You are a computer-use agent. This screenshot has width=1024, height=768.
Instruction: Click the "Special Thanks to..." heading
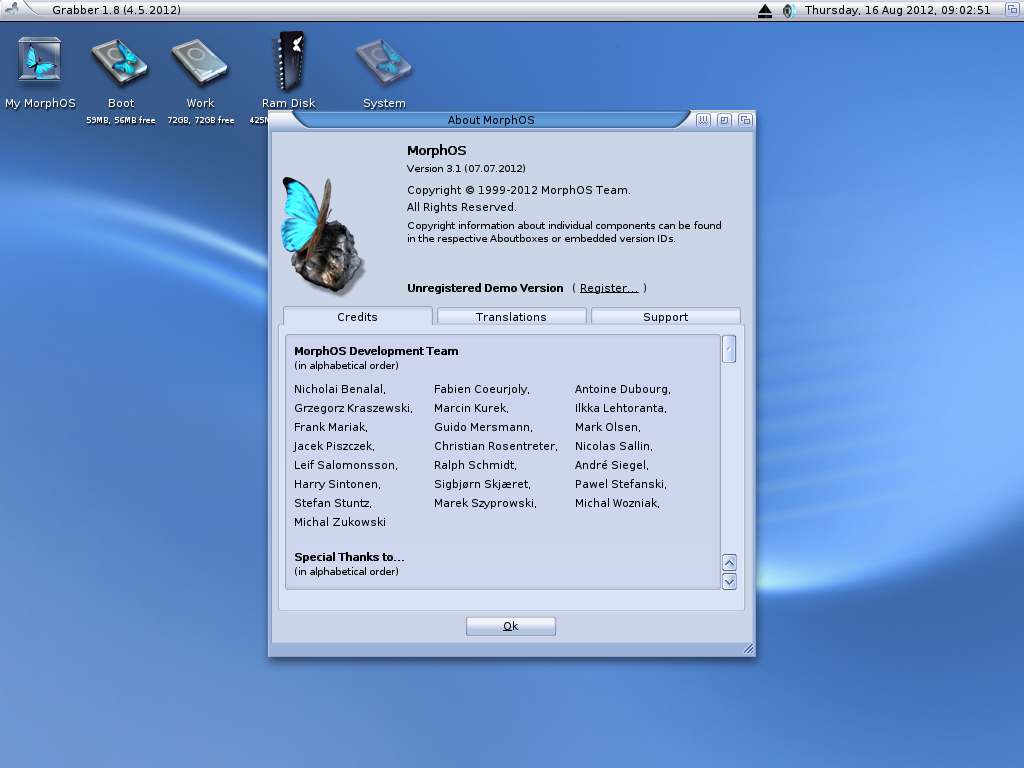pyautogui.click(x=349, y=557)
